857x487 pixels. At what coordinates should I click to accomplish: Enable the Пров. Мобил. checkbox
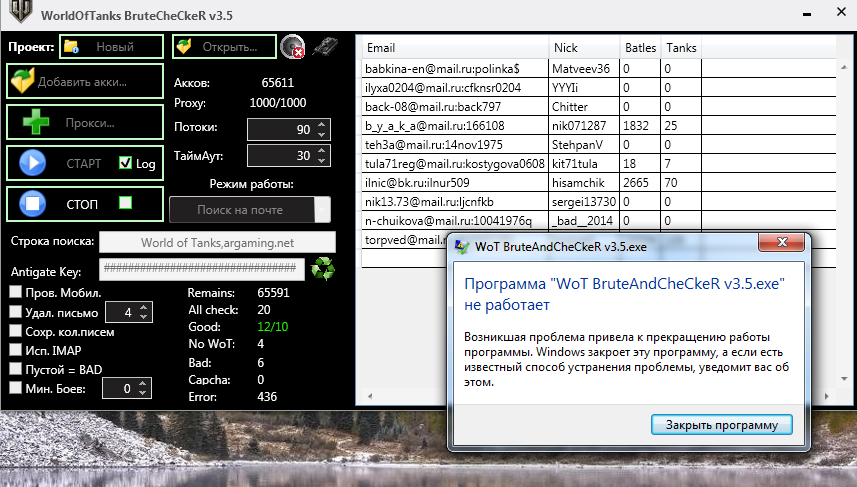[x=16, y=292]
